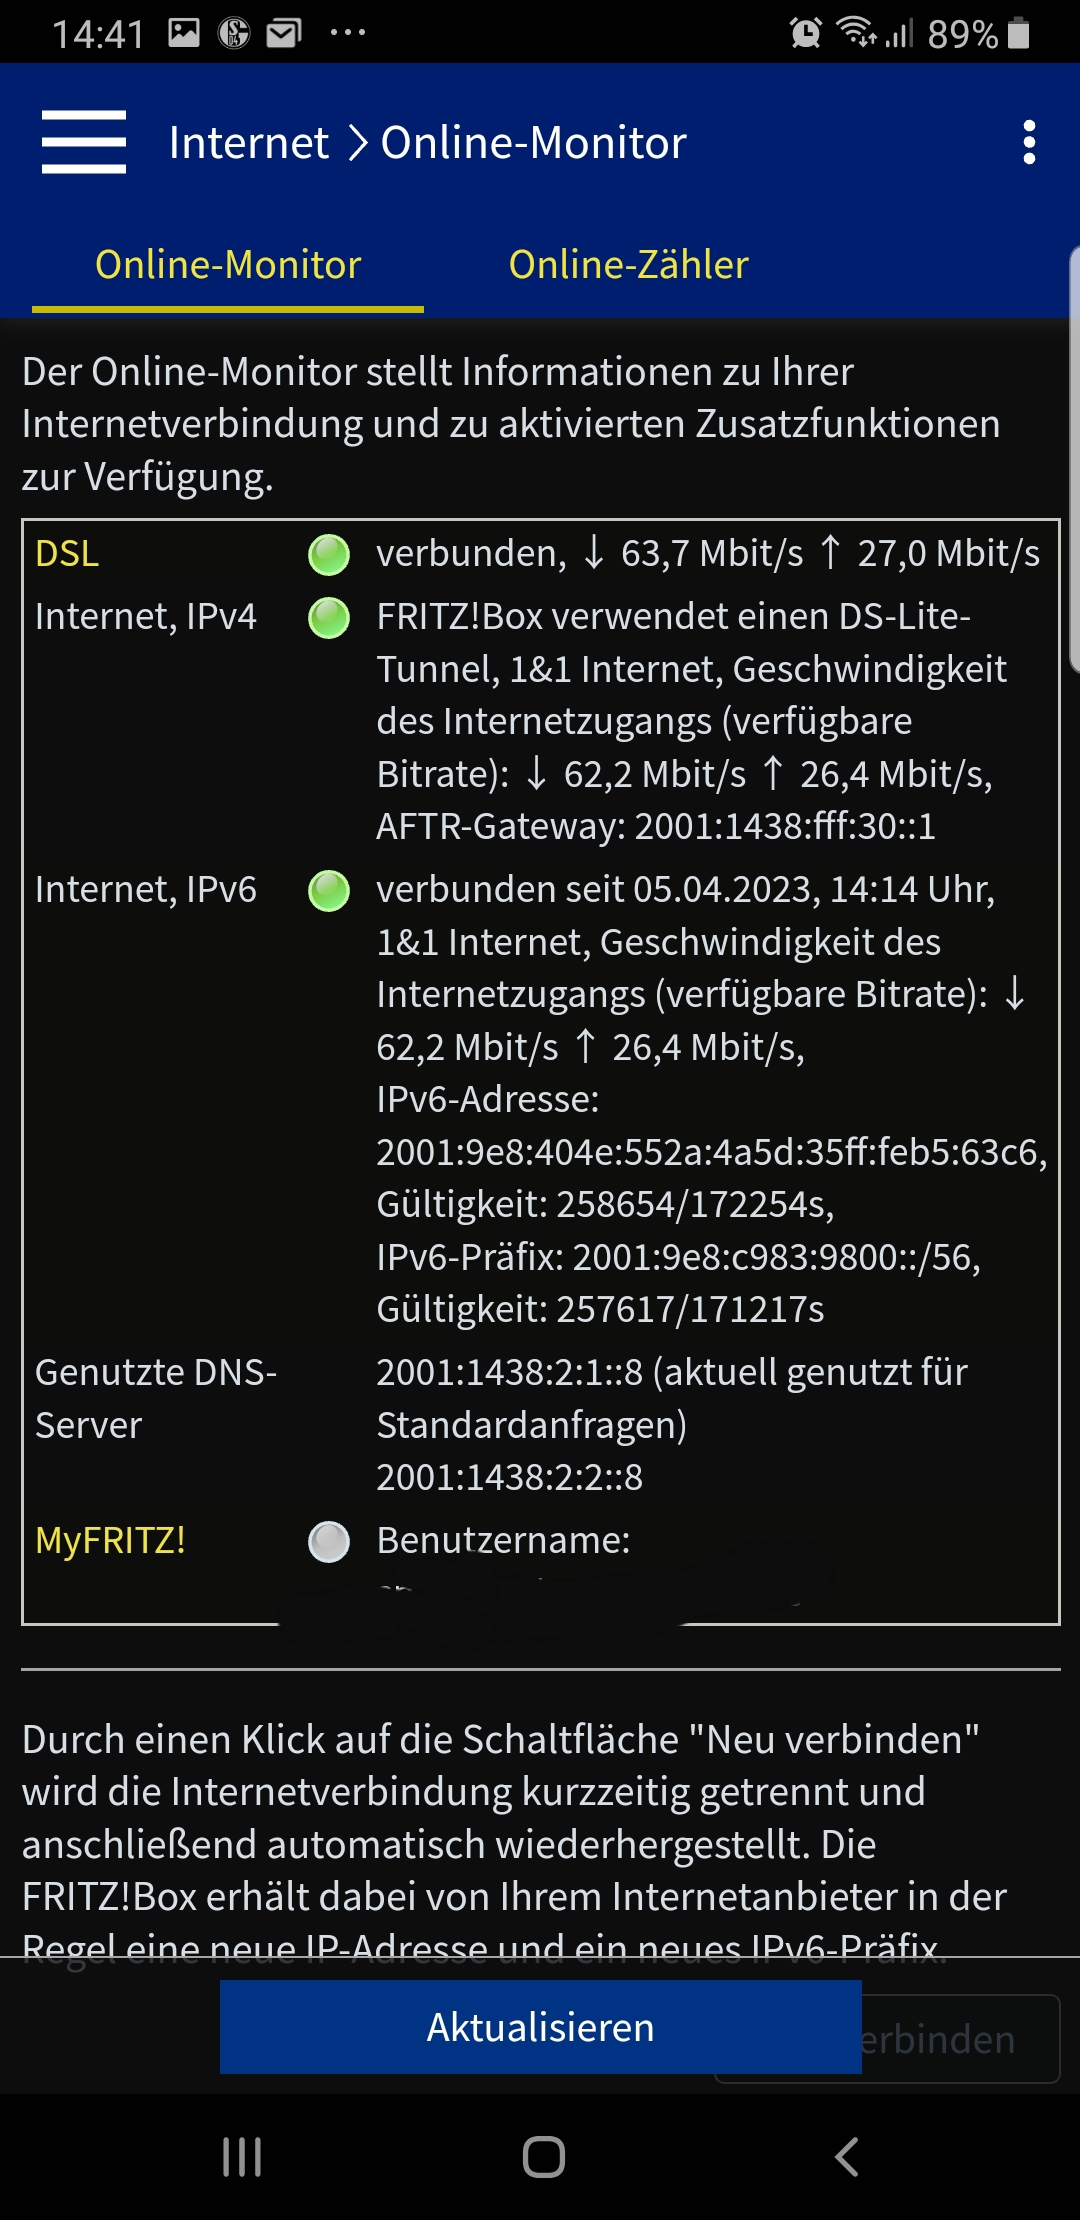The image size is (1080, 2220).
Task: Tap the IPv6 green status indicator
Action: point(329,891)
